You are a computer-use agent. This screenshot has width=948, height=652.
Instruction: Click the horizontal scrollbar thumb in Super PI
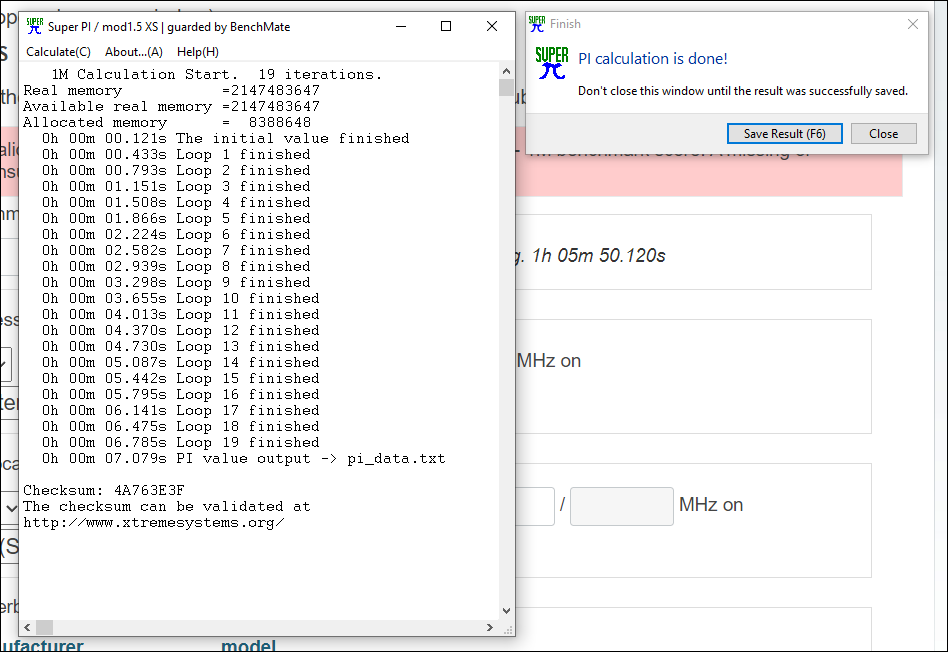pyautogui.click(x=45, y=627)
